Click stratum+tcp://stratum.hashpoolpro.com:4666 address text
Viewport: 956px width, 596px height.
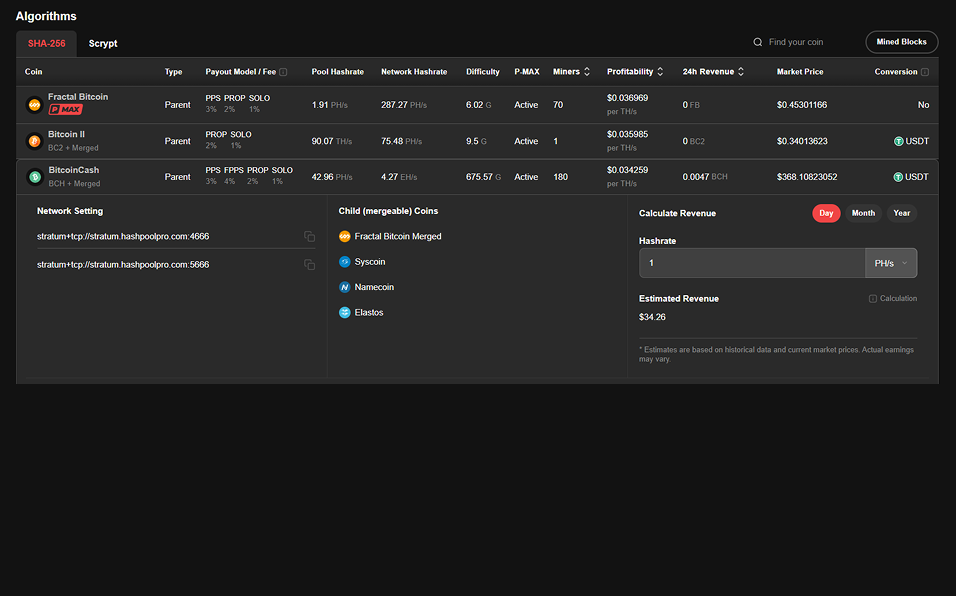coord(123,236)
